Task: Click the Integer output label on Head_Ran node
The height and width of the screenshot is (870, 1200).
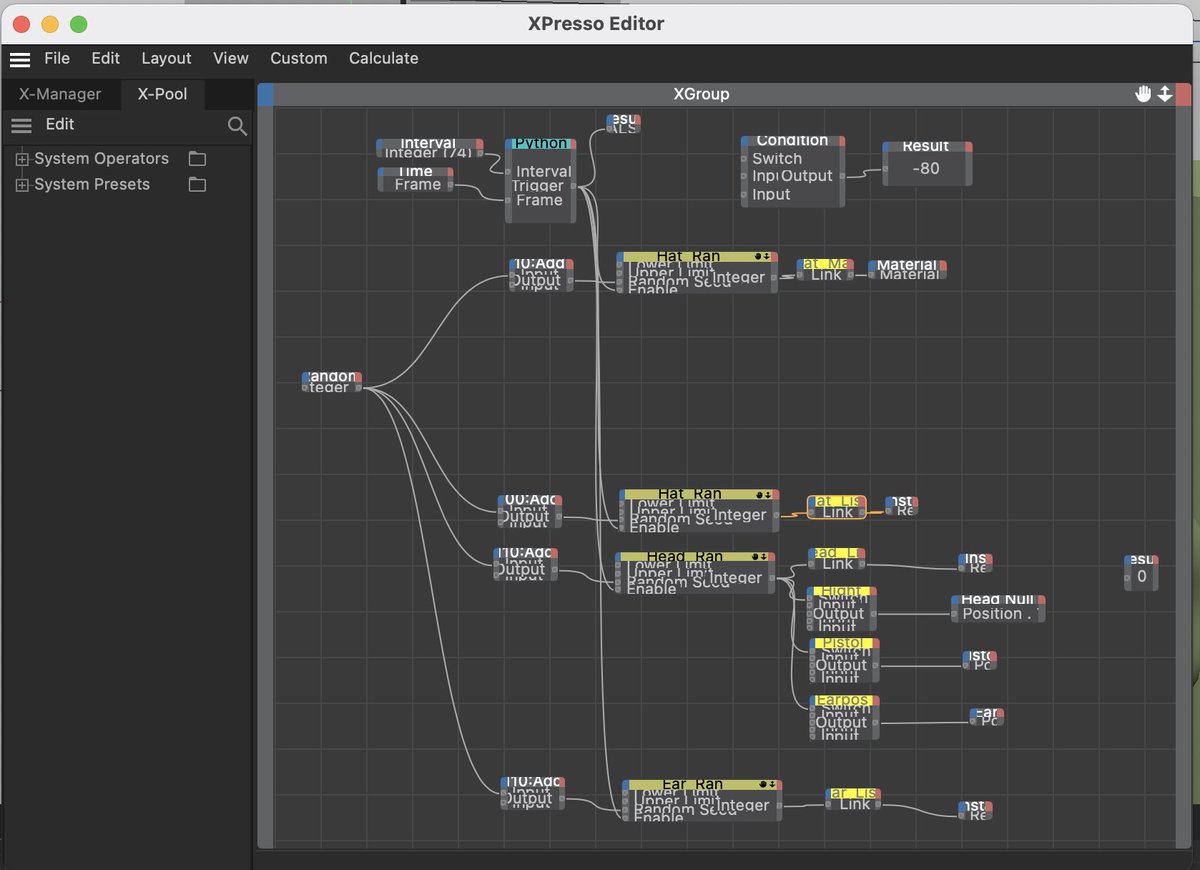Action: coord(736,577)
